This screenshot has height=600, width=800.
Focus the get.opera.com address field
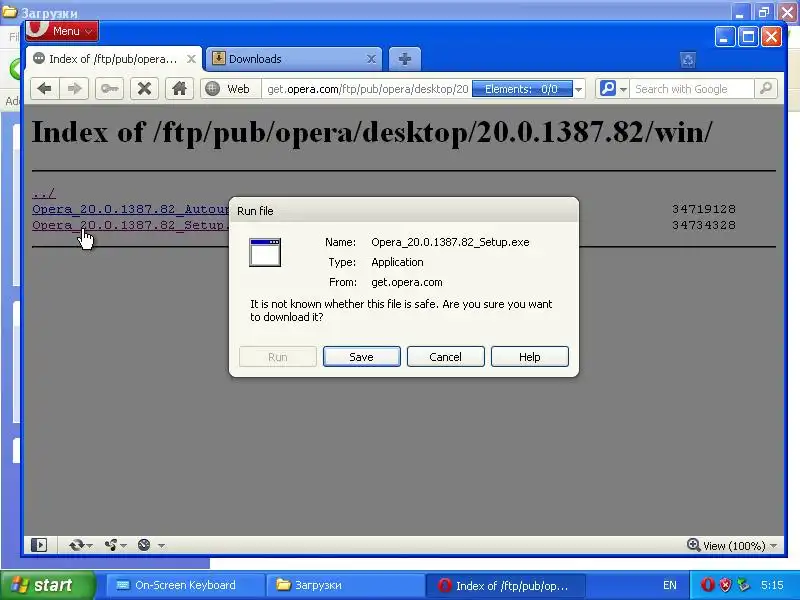[367, 89]
